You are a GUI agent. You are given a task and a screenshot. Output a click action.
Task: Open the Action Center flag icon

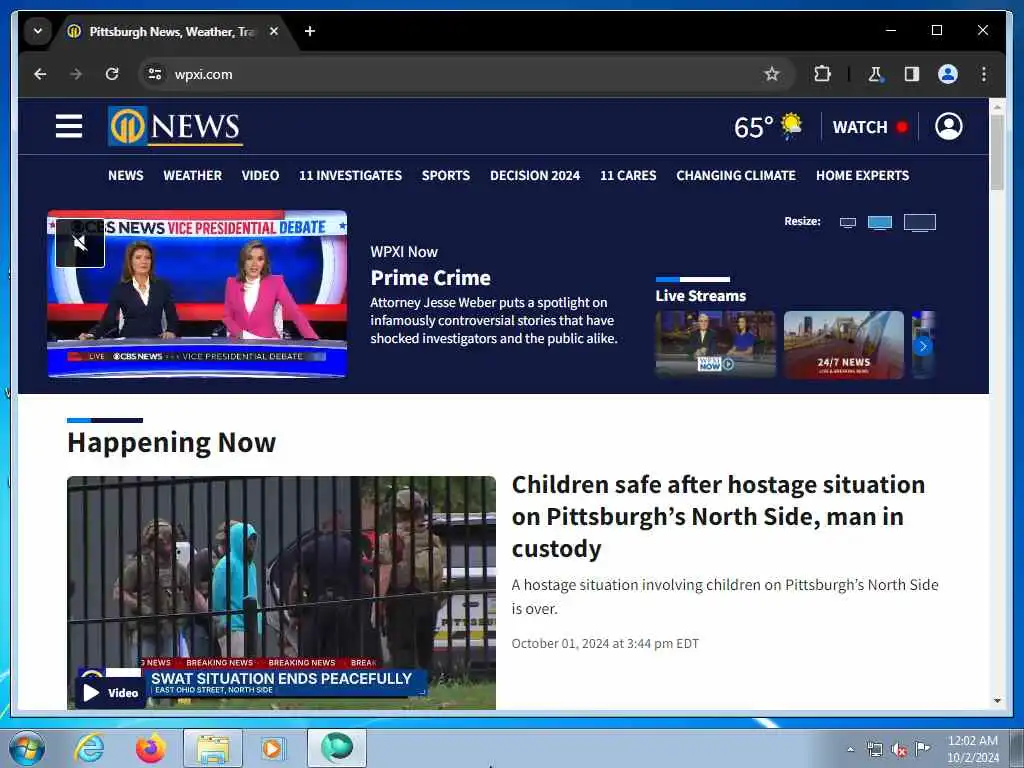pyautogui.click(x=922, y=749)
